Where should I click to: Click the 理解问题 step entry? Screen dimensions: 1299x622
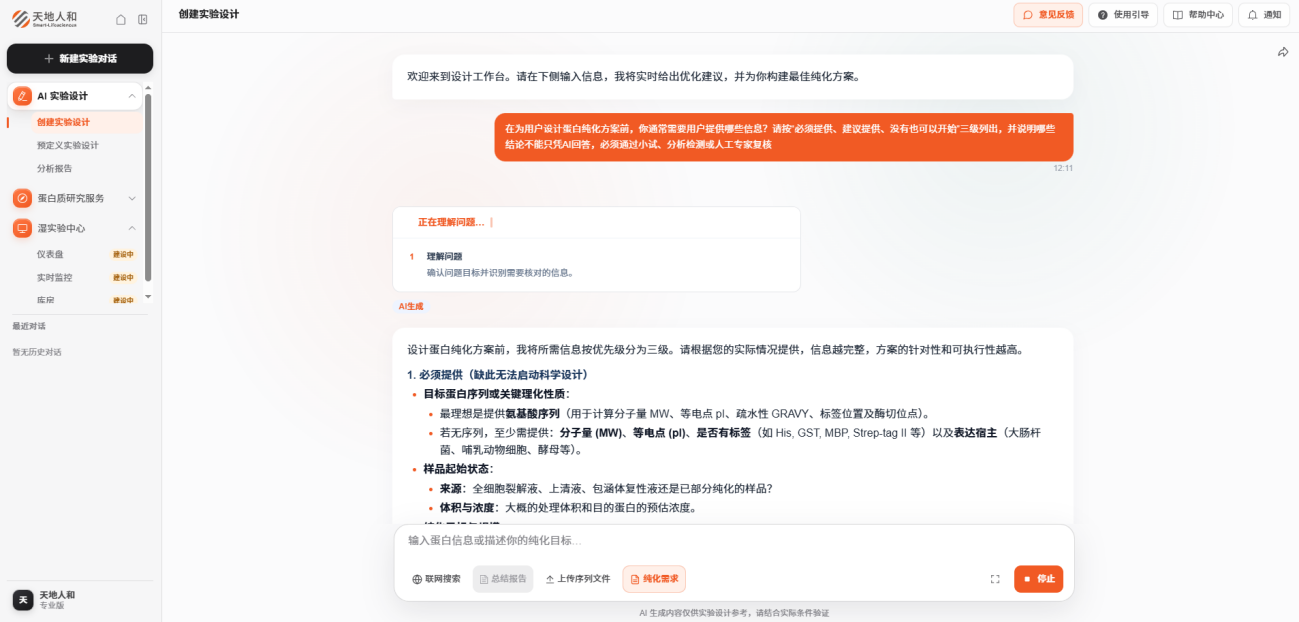click(596, 264)
